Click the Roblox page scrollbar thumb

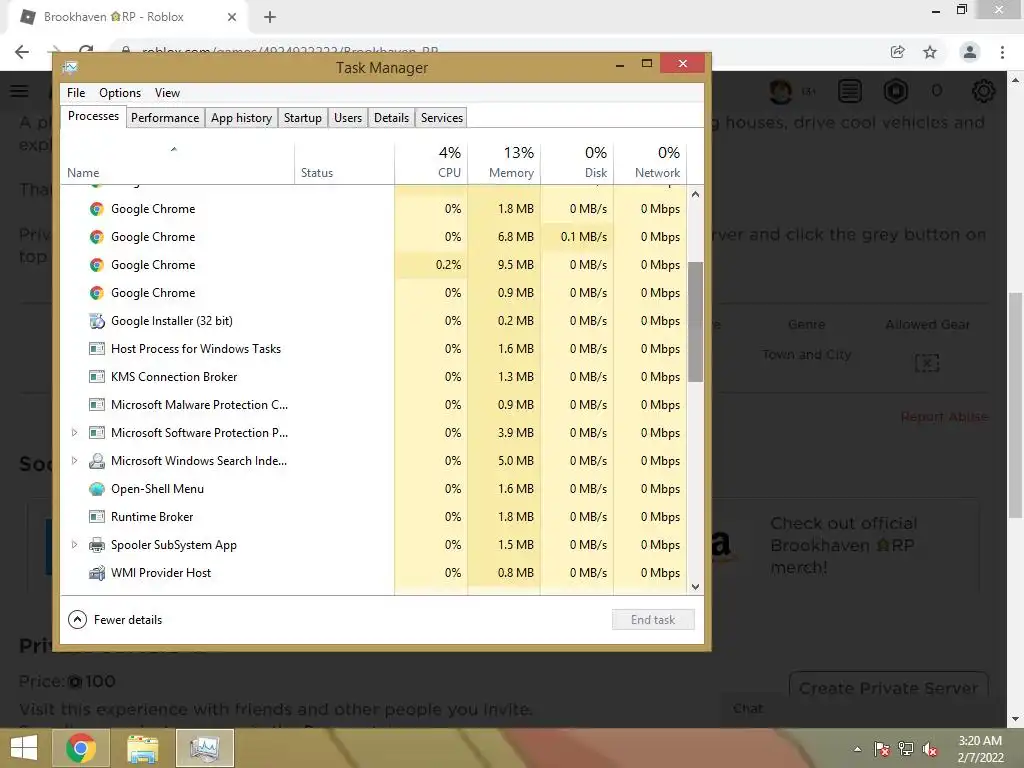(1016, 405)
